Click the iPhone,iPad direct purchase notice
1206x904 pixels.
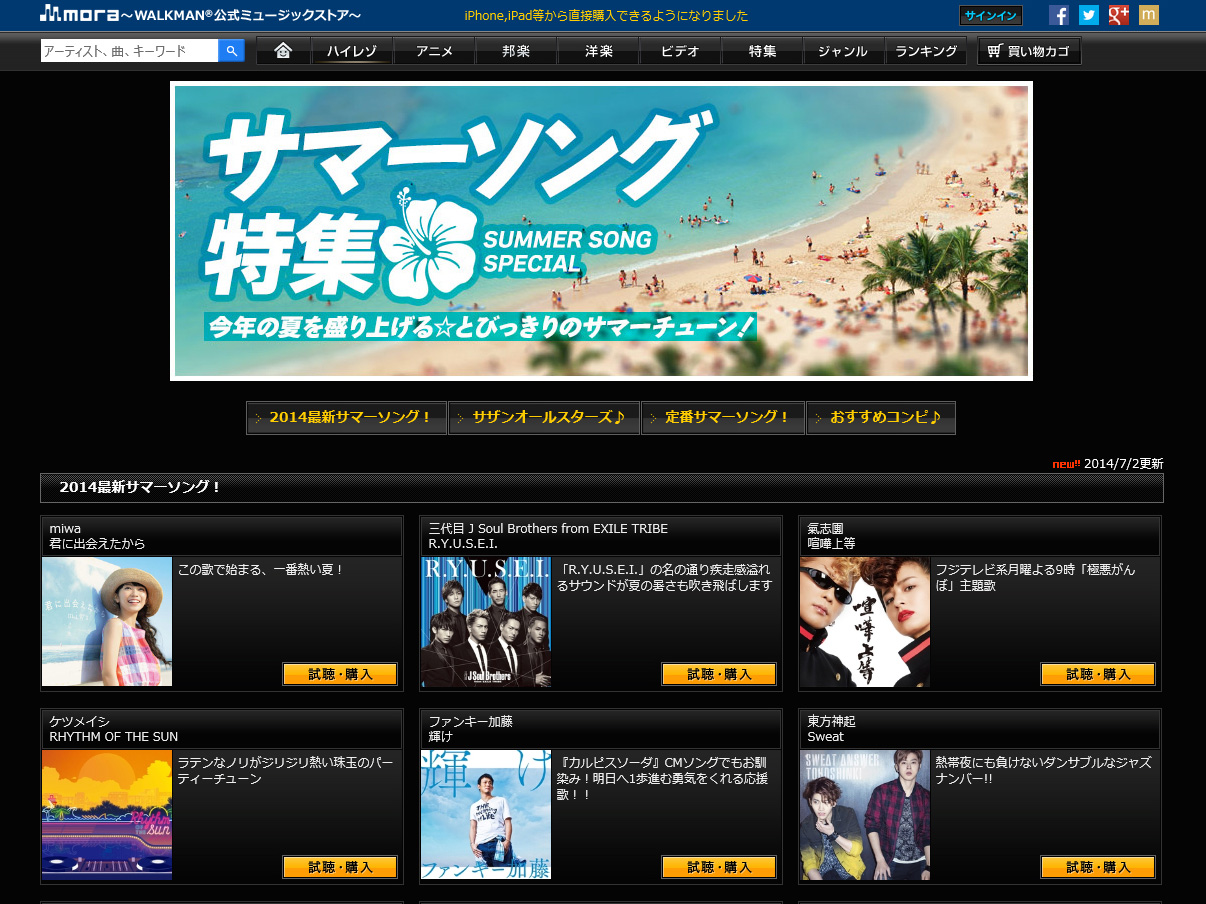point(607,16)
